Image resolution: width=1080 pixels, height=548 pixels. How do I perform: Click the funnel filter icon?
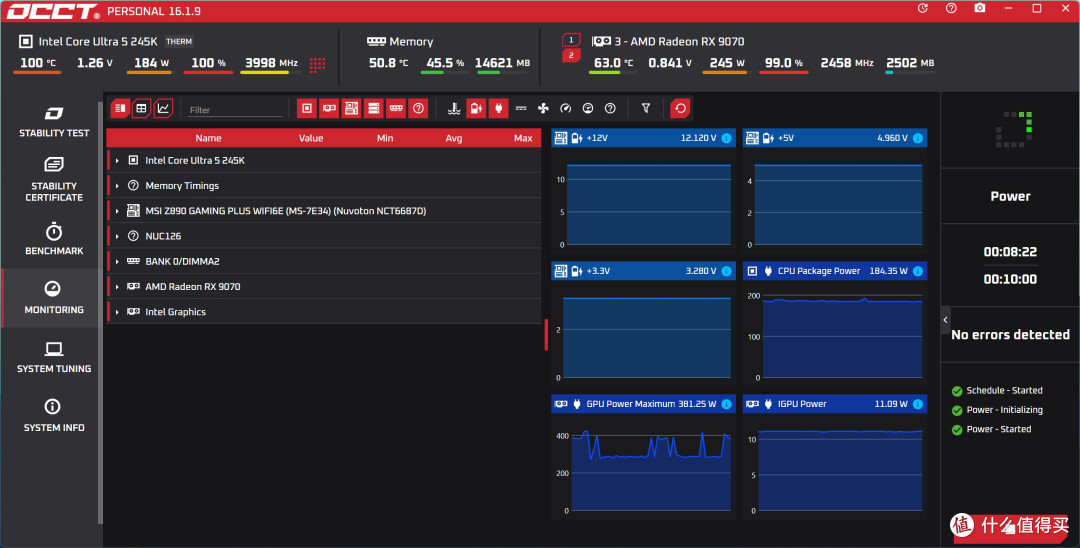point(645,108)
